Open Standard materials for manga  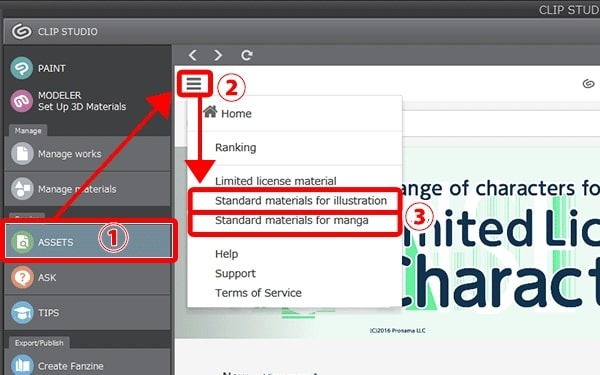pyautogui.click(x=292, y=220)
